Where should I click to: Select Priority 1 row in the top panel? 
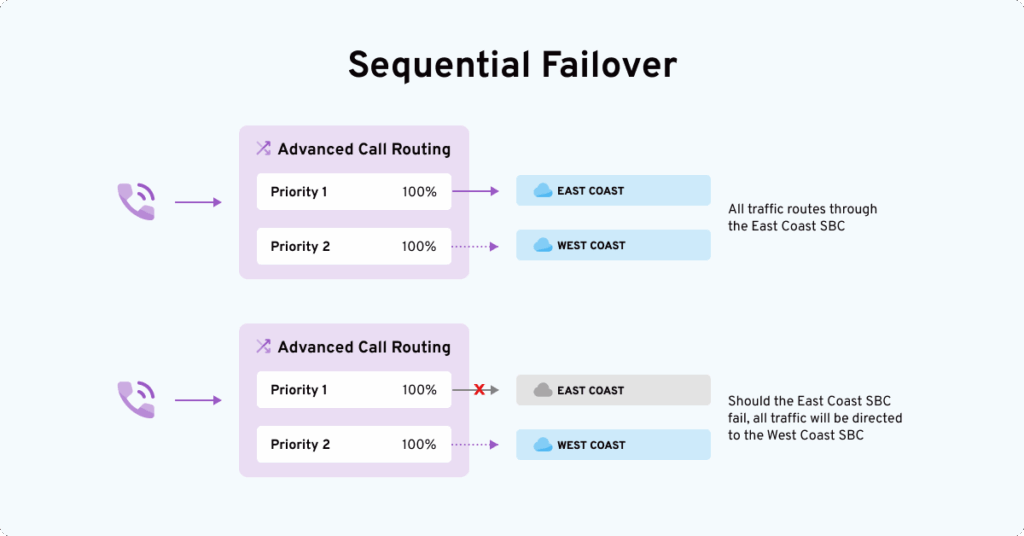[353, 191]
